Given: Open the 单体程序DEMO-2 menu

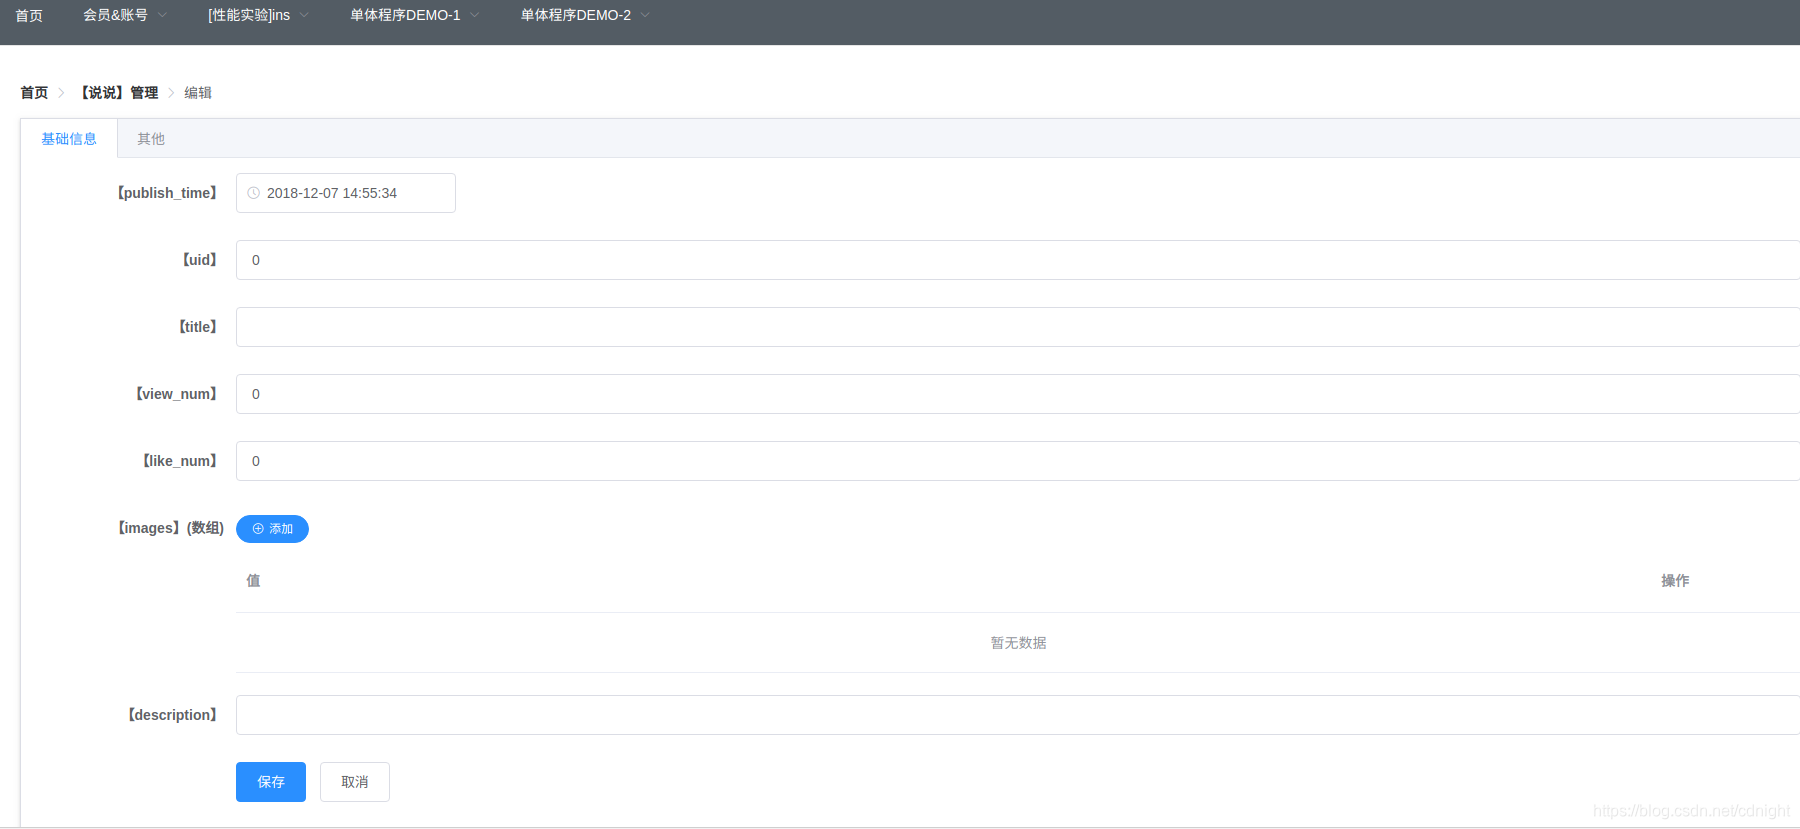Looking at the screenshot, I should tap(576, 15).
